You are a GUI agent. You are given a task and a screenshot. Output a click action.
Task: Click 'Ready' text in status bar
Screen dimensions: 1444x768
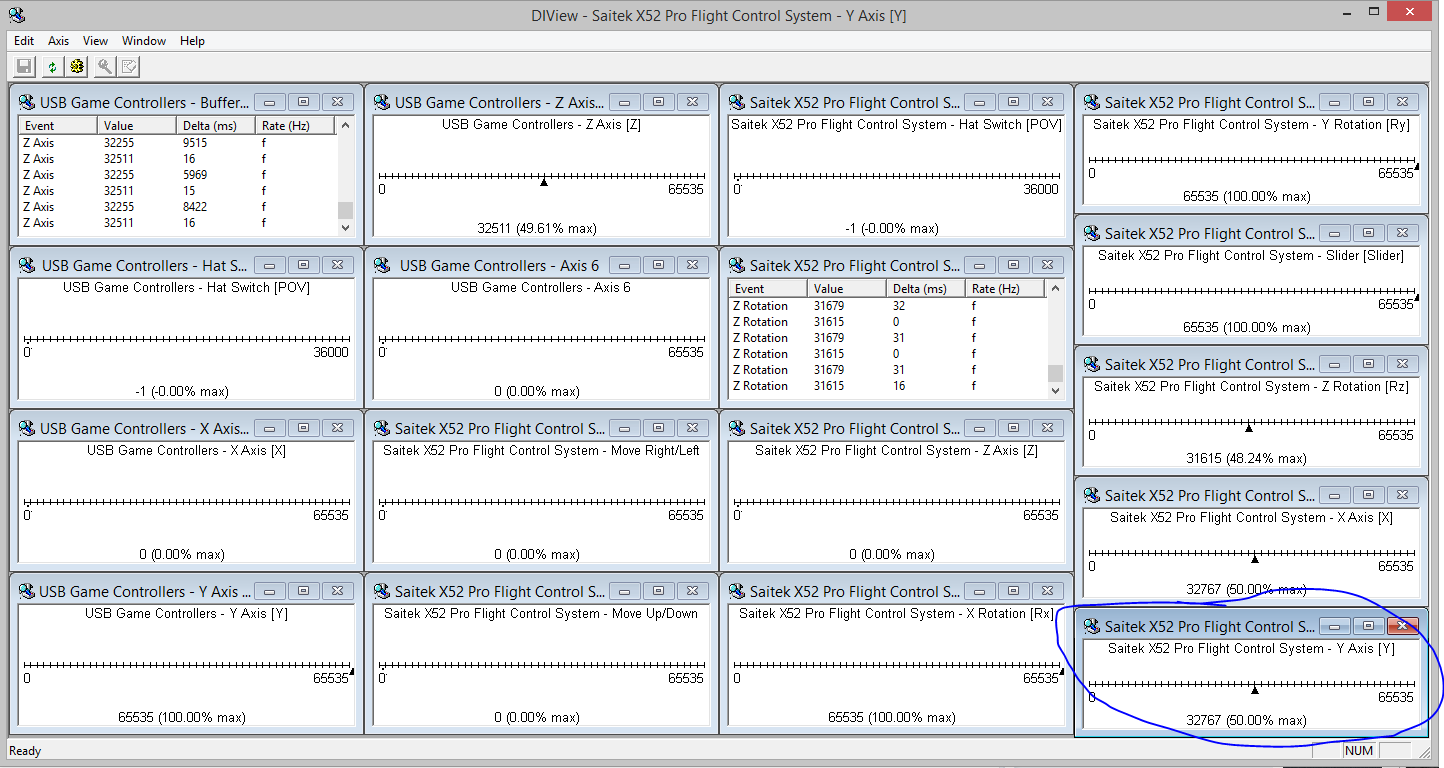point(25,751)
